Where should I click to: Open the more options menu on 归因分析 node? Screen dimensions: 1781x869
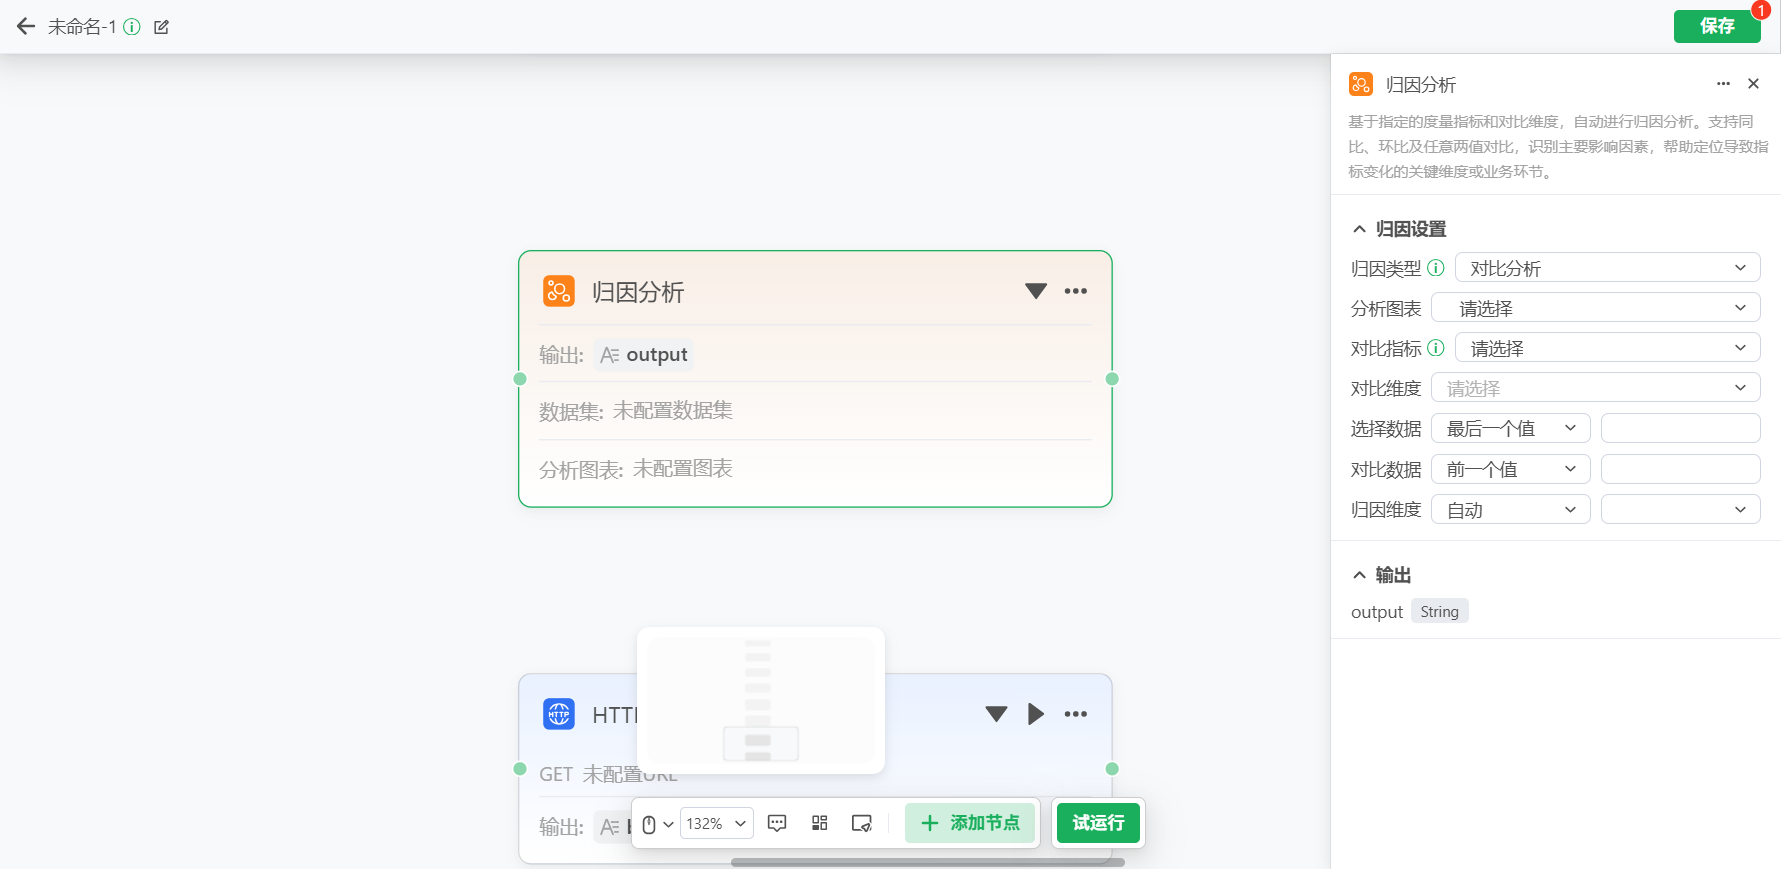[1076, 291]
